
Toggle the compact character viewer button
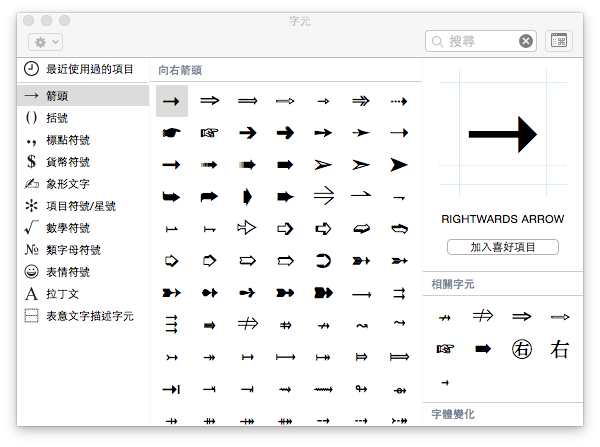click(558, 41)
